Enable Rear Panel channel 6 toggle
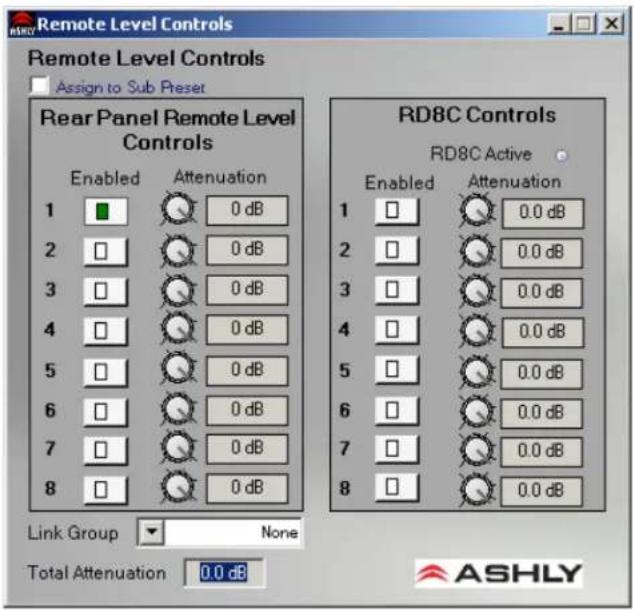This screenshot has height=610, width=634. 105,412
